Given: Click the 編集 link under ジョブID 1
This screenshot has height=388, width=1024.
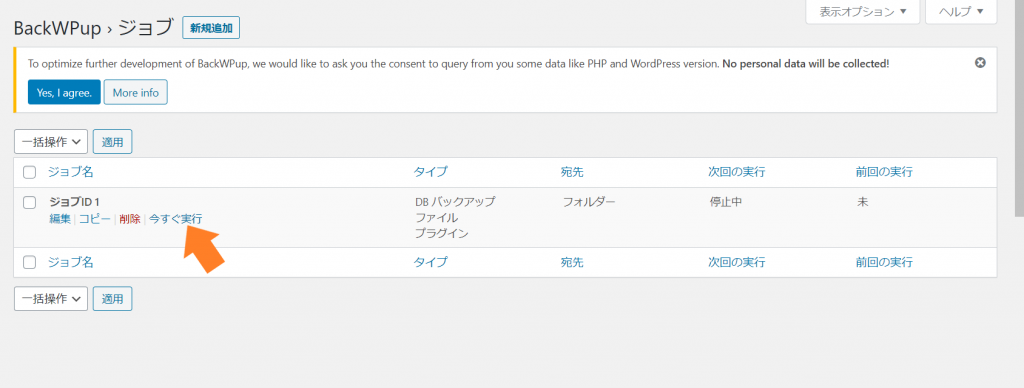Looking at the screenshot, I should [x=60, y=219].
